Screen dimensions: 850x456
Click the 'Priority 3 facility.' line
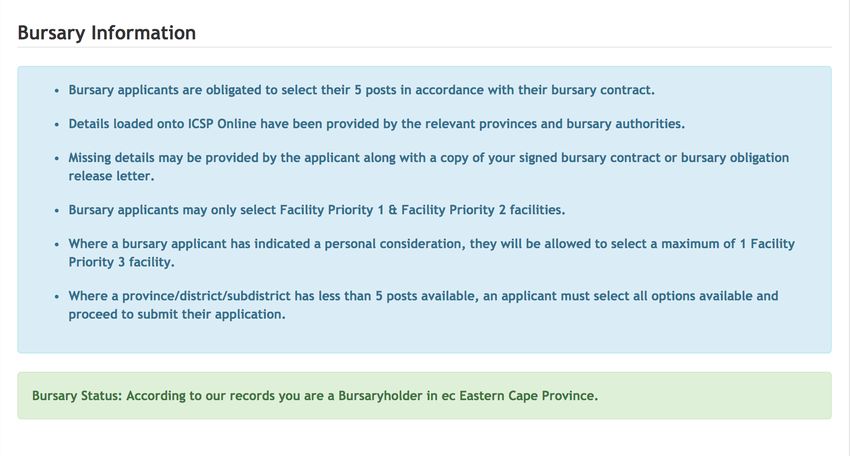coord(121,262)
